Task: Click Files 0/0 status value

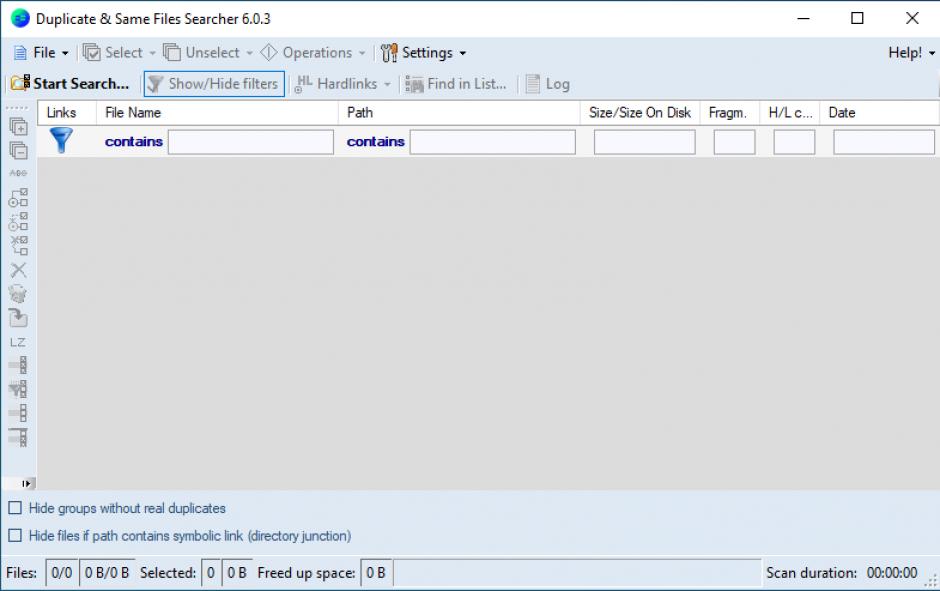Action: pos(62,573)
